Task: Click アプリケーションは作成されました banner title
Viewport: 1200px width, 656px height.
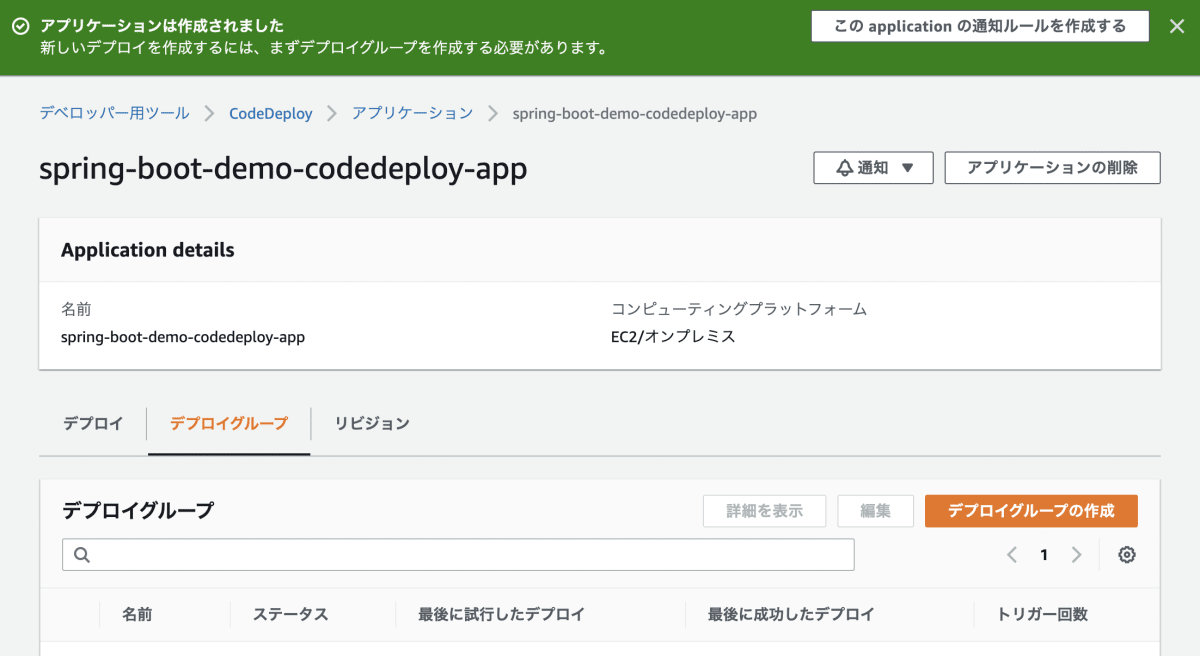Action: (161, 26)
